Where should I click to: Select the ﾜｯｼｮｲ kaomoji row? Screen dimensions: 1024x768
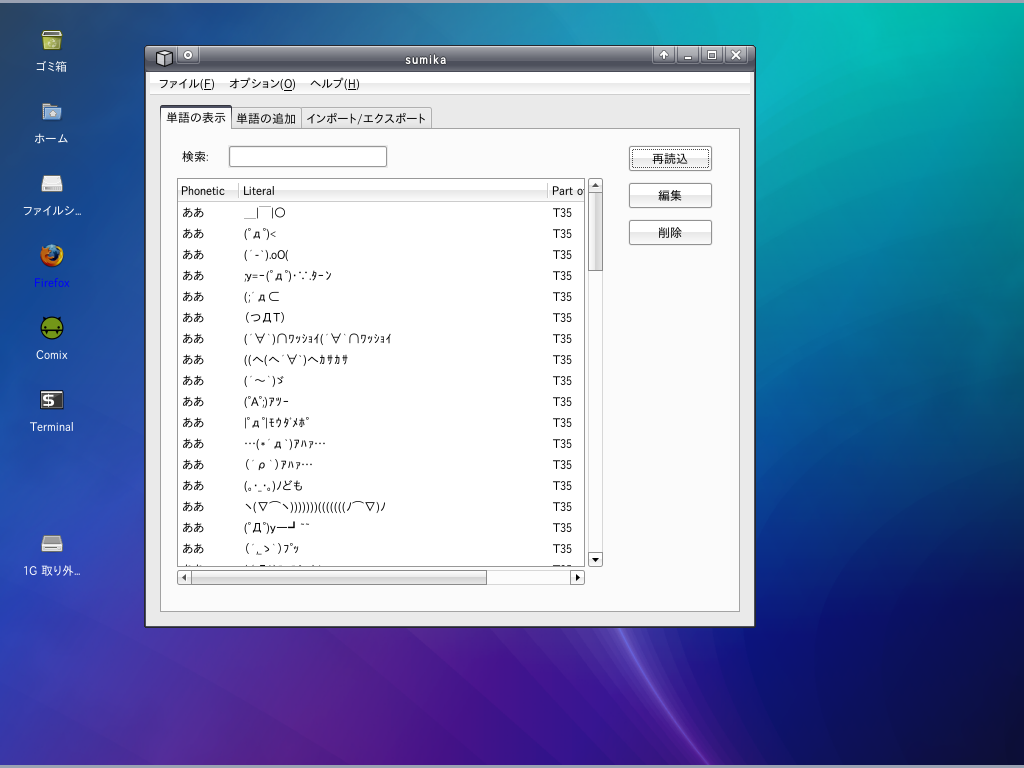[x=381, y=338]
